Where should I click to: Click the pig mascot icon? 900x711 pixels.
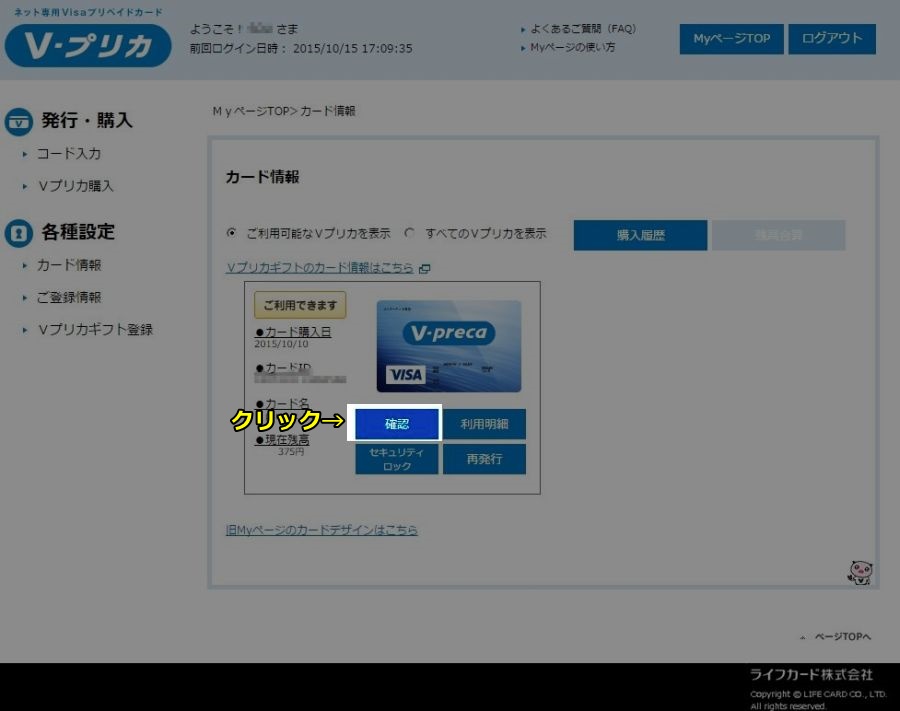(x=859, y=572)
